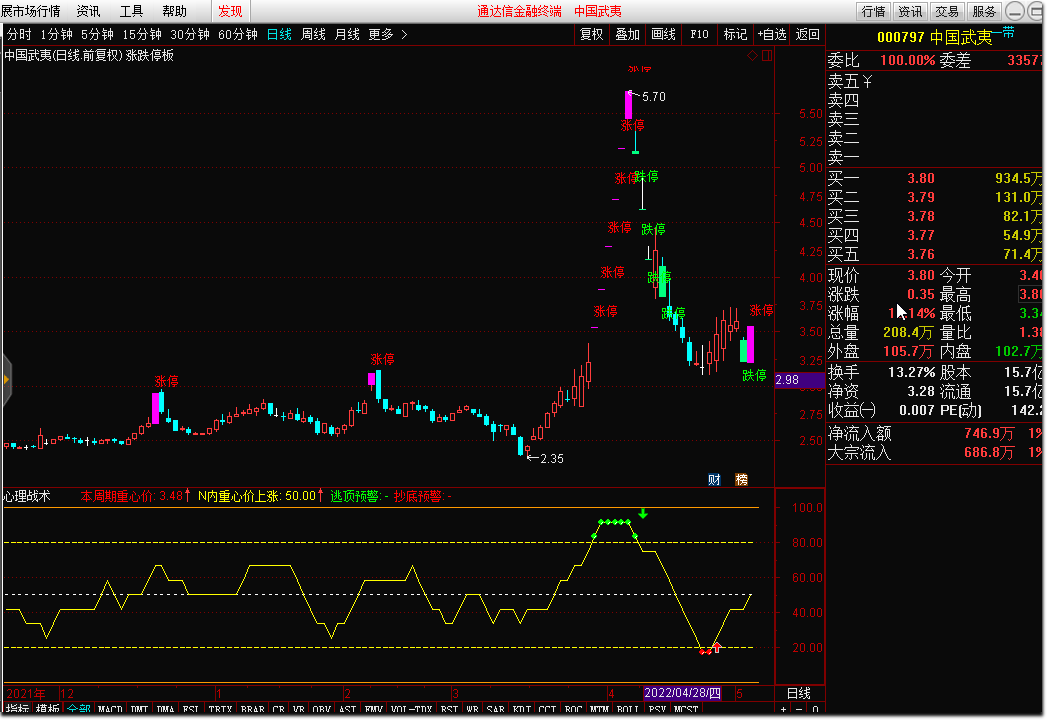Viewport: 1048px width, 720px height.
Task: Click the 交易 button at top right
Action: point(946,11)
